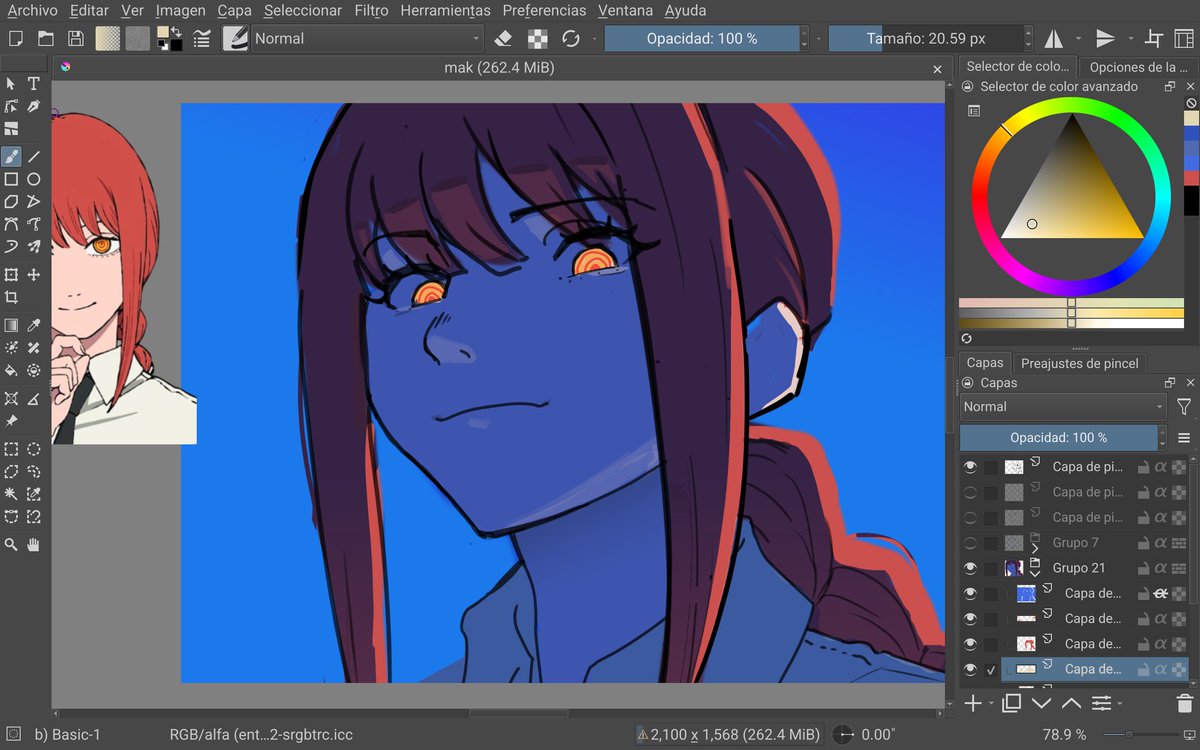This screenshot has width=1200, height=750.
Task: Open the layers panel hamburger options
Action: [x=1184, y=438]
